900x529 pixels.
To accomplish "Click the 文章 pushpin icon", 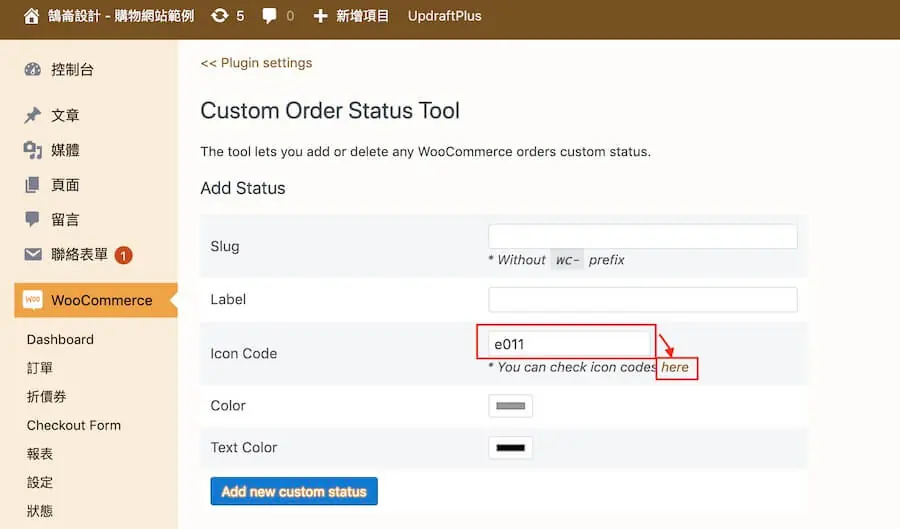I will [x=33, y=115].
